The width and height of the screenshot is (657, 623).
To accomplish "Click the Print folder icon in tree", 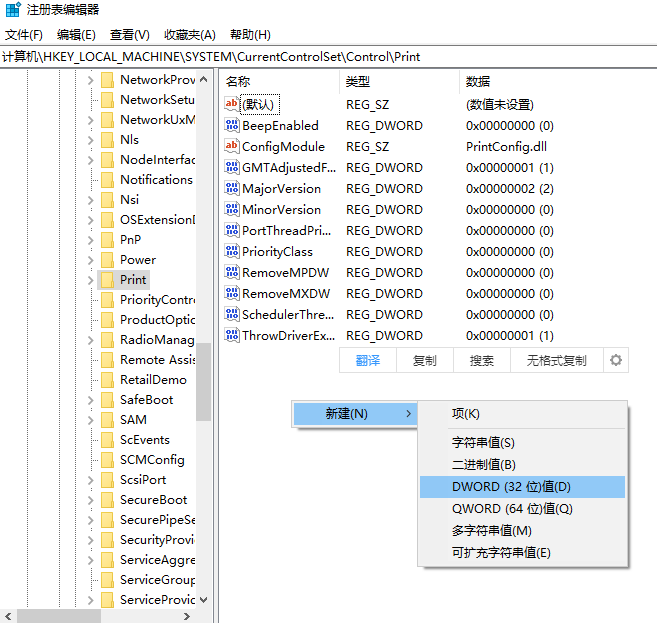I will click(x=107, y=280).
